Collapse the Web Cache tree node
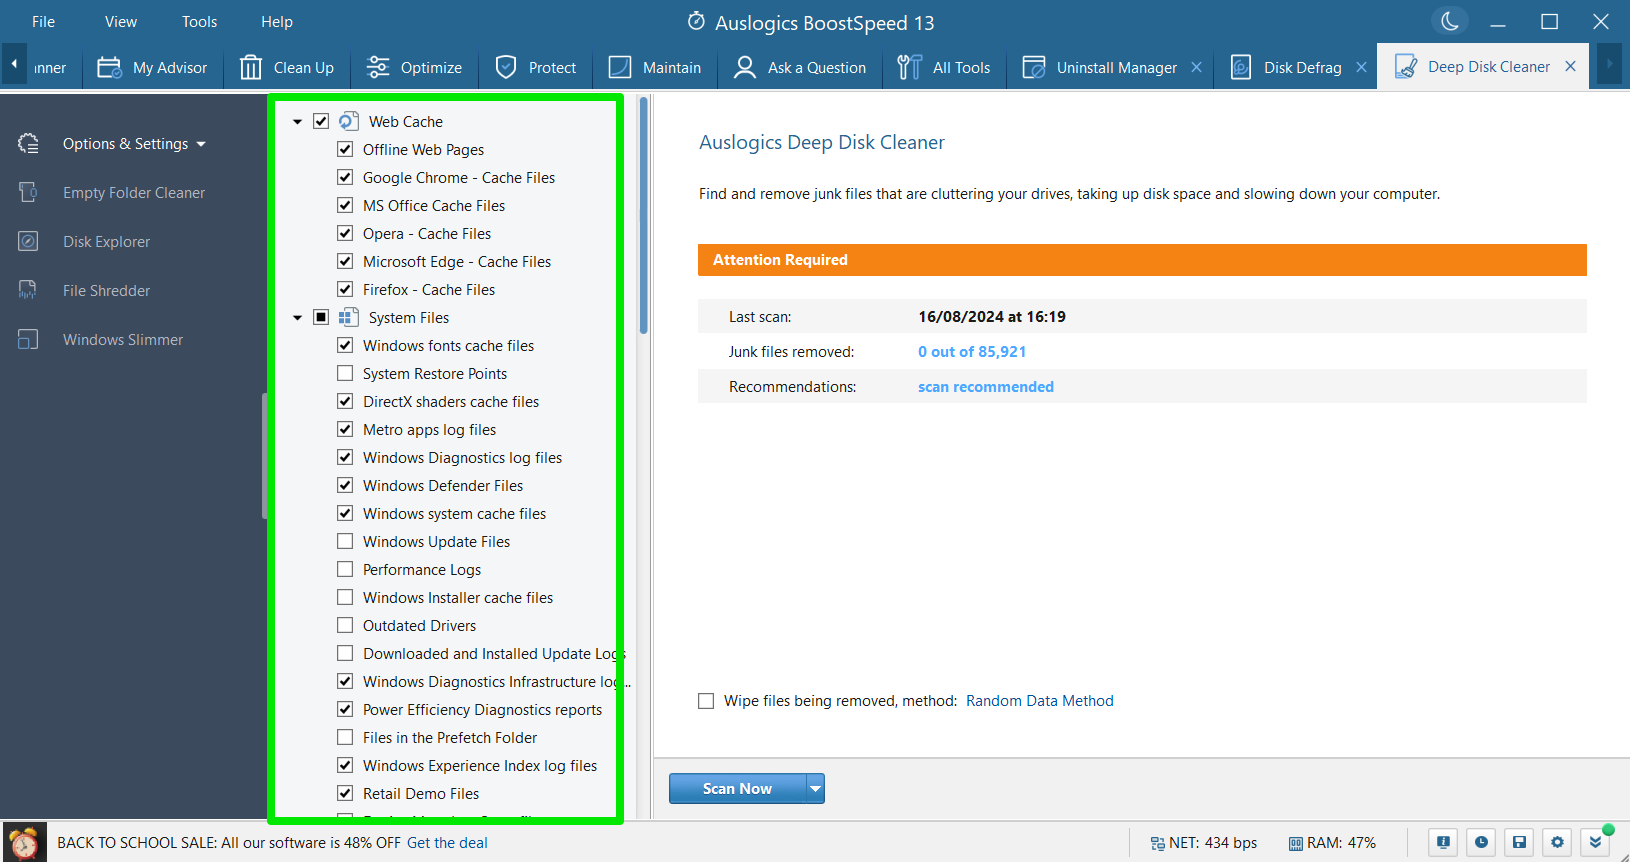 pos(297,122)
